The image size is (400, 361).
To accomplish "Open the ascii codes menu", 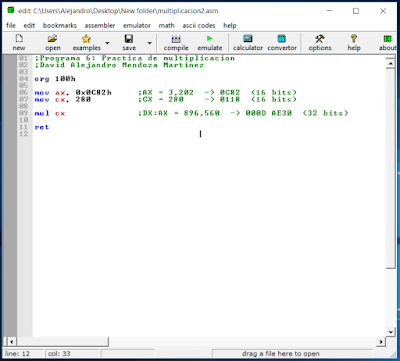I will (x=199, y=25).
